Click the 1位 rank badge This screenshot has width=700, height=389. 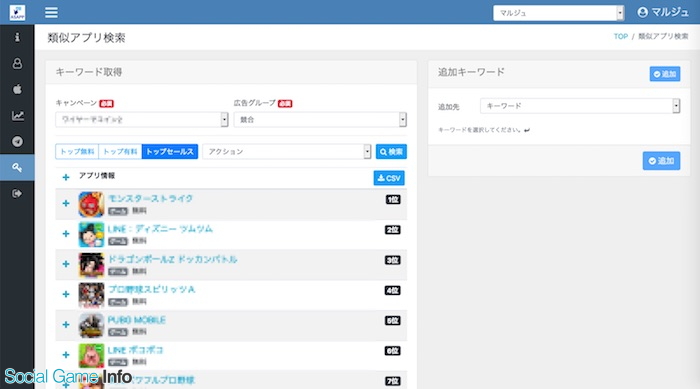click(x=393, y=200)
